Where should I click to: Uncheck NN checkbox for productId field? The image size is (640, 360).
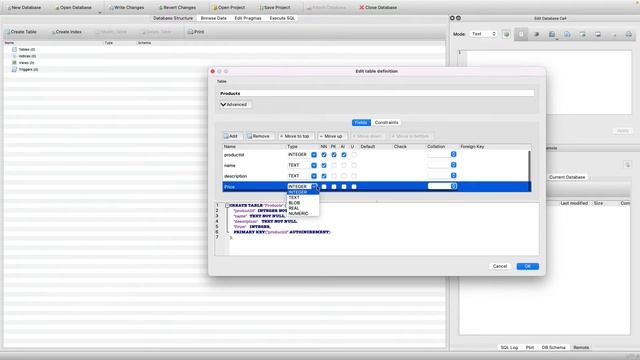[x=324, y=155]
